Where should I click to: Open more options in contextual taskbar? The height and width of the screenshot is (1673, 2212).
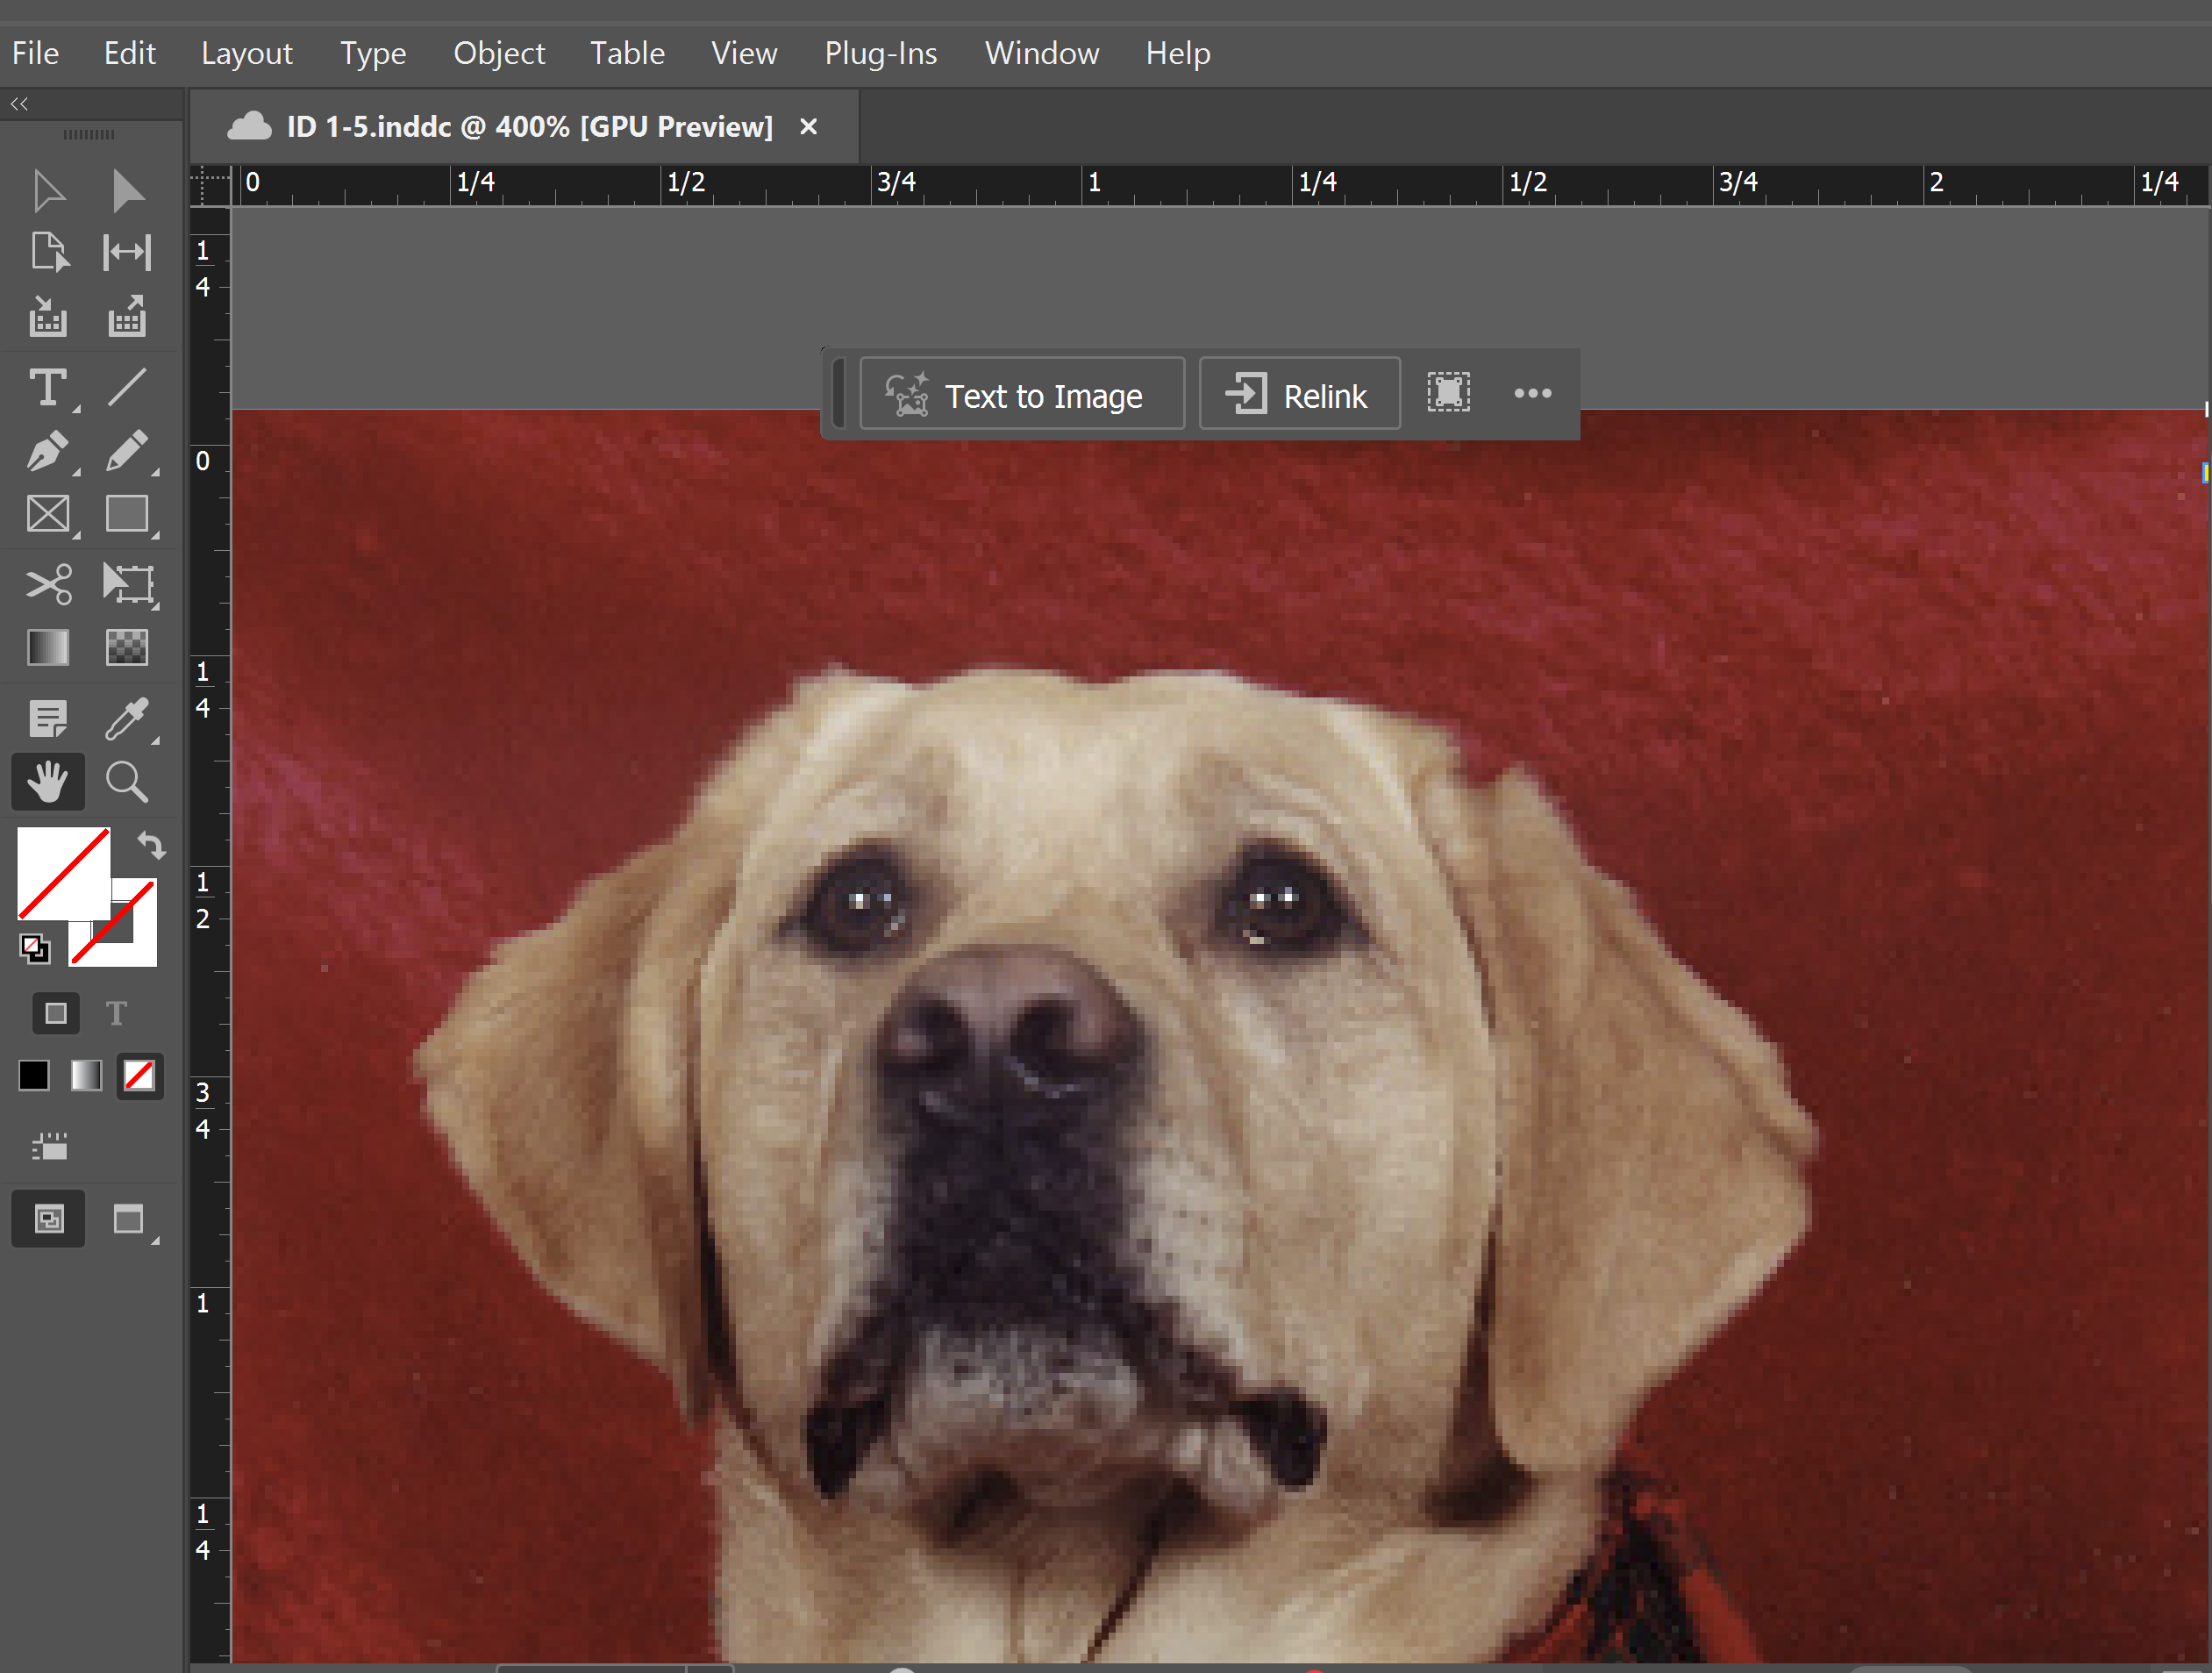click(x=1533, y=393)
